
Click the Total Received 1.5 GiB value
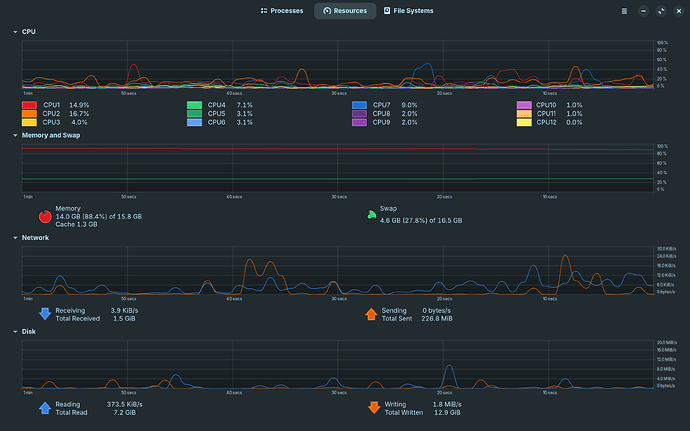(x=124, y=318)
